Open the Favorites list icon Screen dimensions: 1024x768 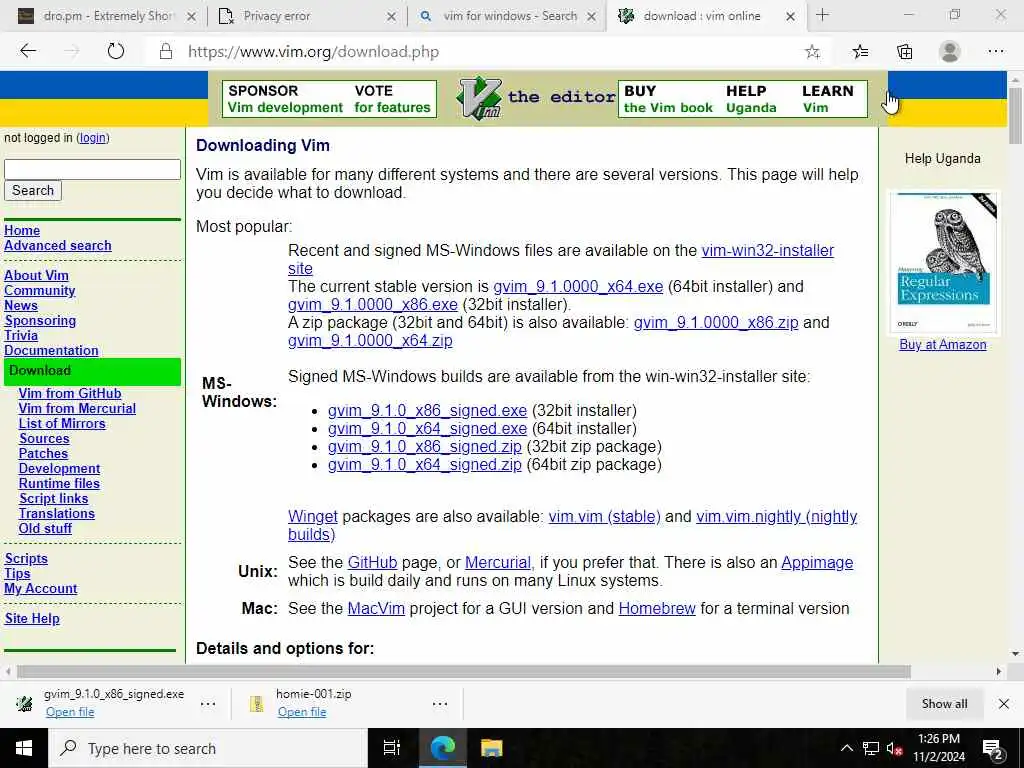click(860, 52)
